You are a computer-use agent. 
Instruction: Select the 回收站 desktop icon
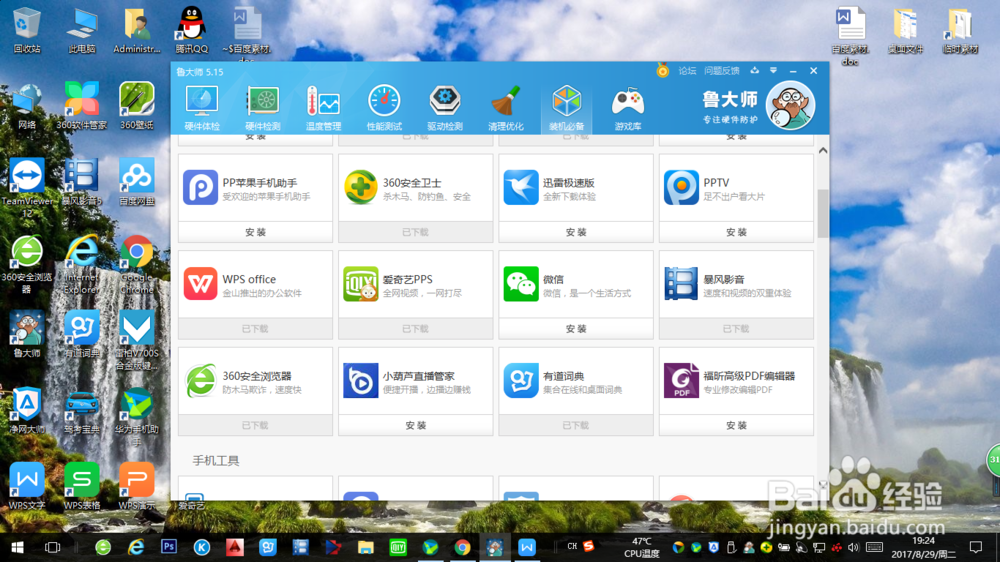pos(27,31)
